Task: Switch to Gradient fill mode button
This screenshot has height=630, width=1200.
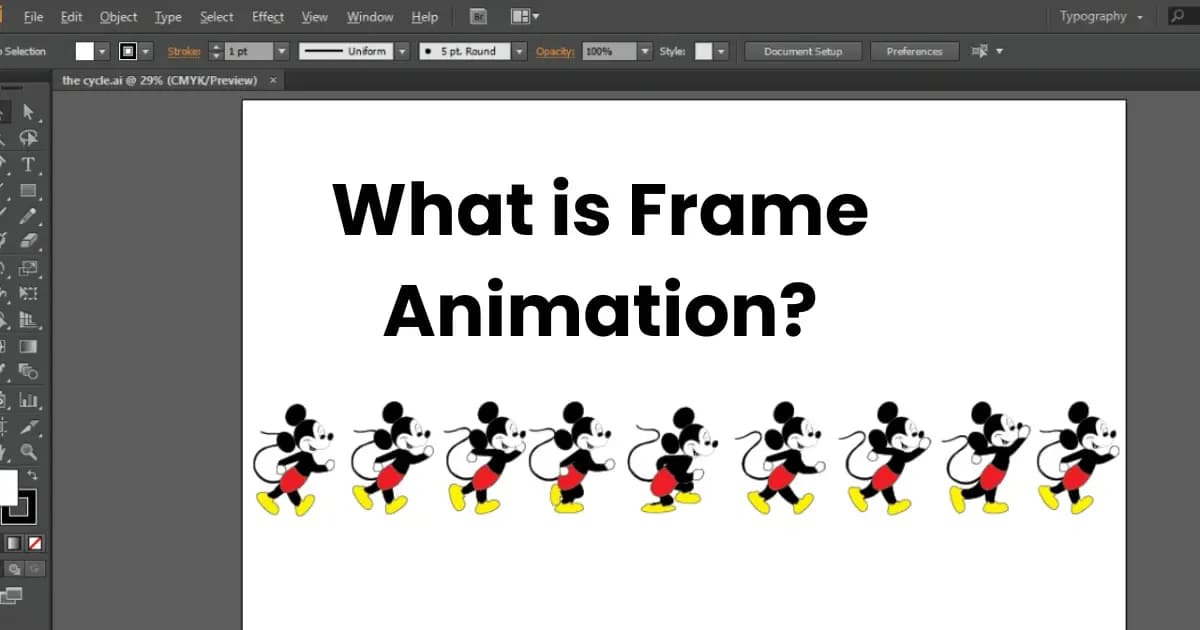Action: coord(14,543)
